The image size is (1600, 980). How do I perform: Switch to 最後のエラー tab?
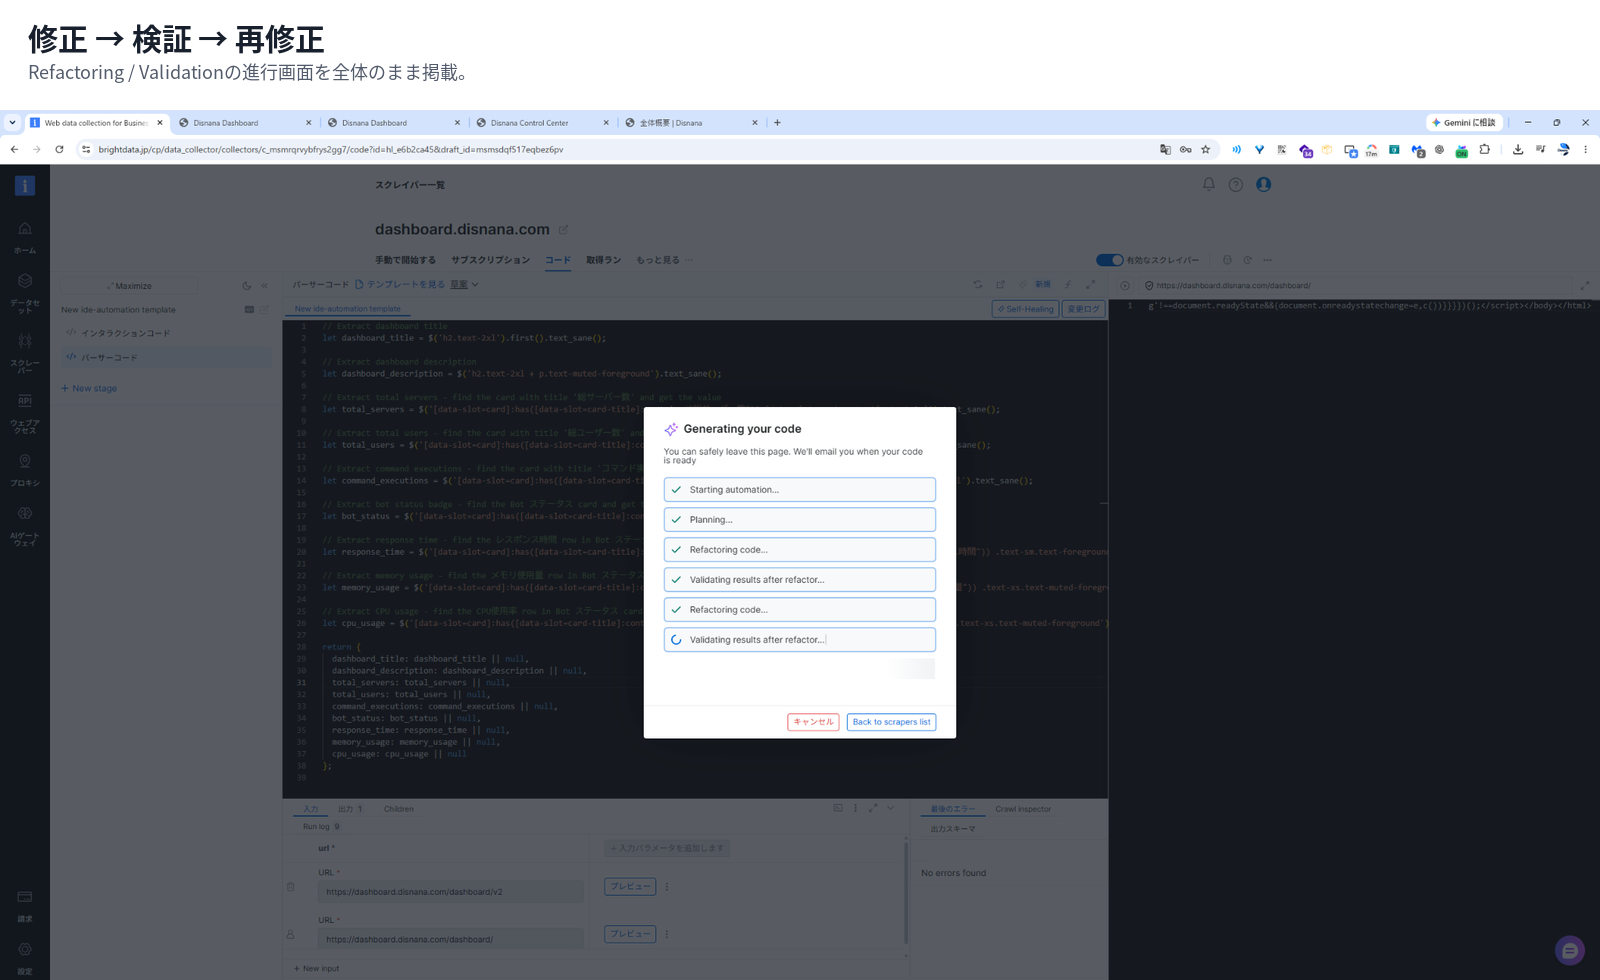pos(953,809)
